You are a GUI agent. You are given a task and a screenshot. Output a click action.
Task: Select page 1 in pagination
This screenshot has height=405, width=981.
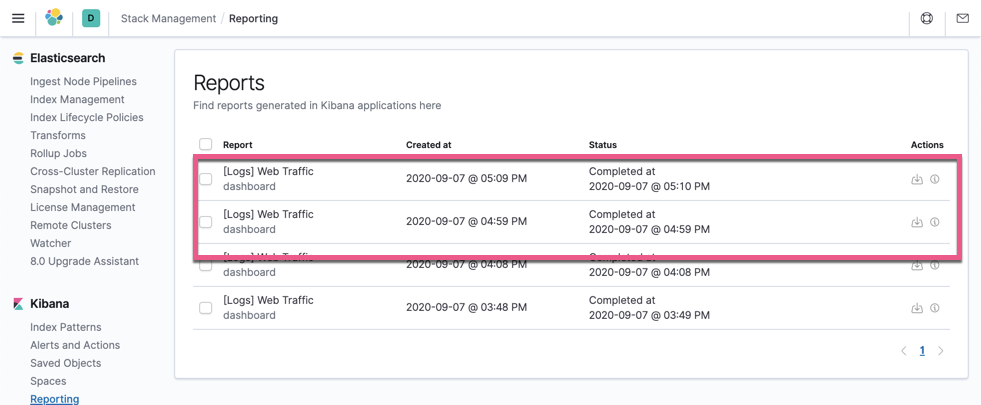[922, 351]
